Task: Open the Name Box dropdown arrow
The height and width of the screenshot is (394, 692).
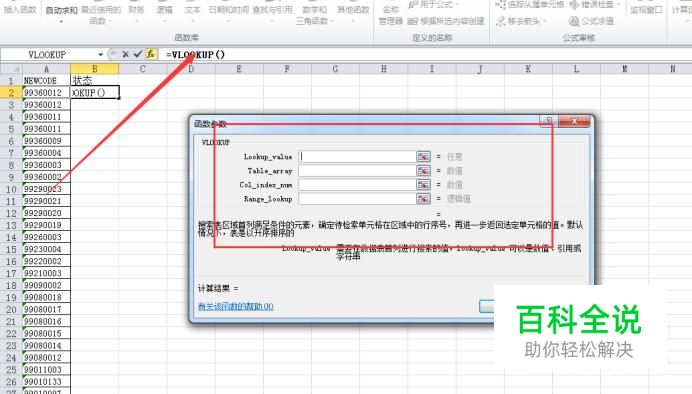Action: 101,54
